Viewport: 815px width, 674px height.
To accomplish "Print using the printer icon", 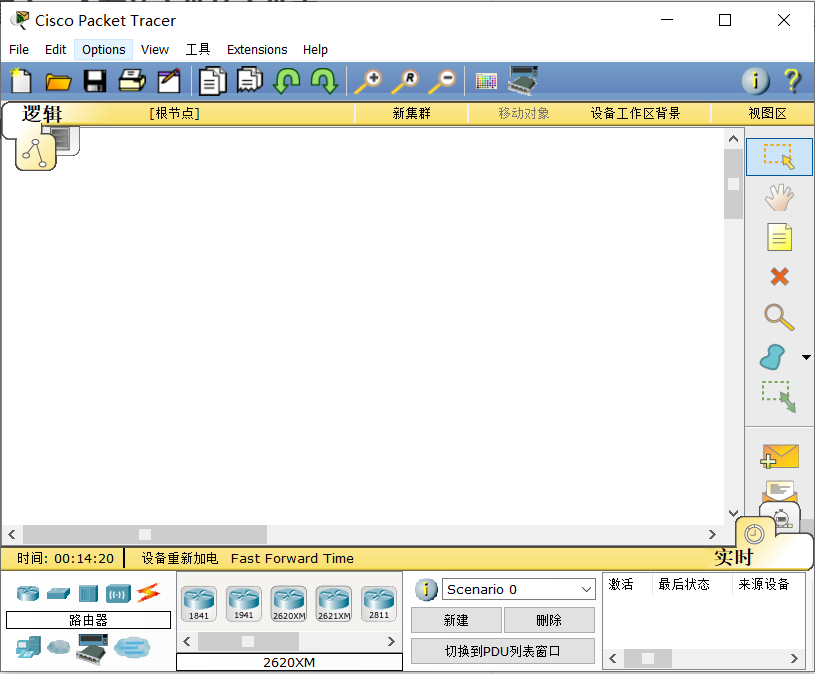I will [x=132, y=81].
